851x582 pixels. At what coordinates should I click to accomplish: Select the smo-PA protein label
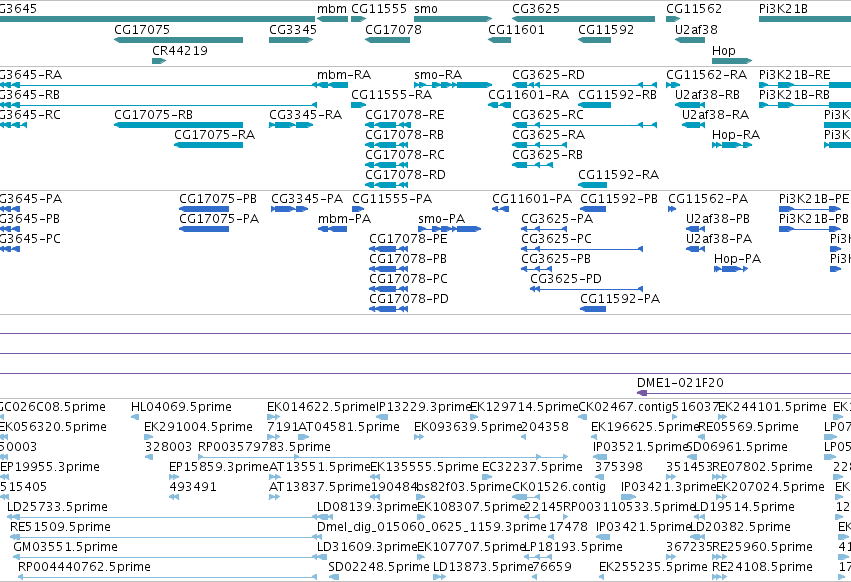[x=442, y=219]
